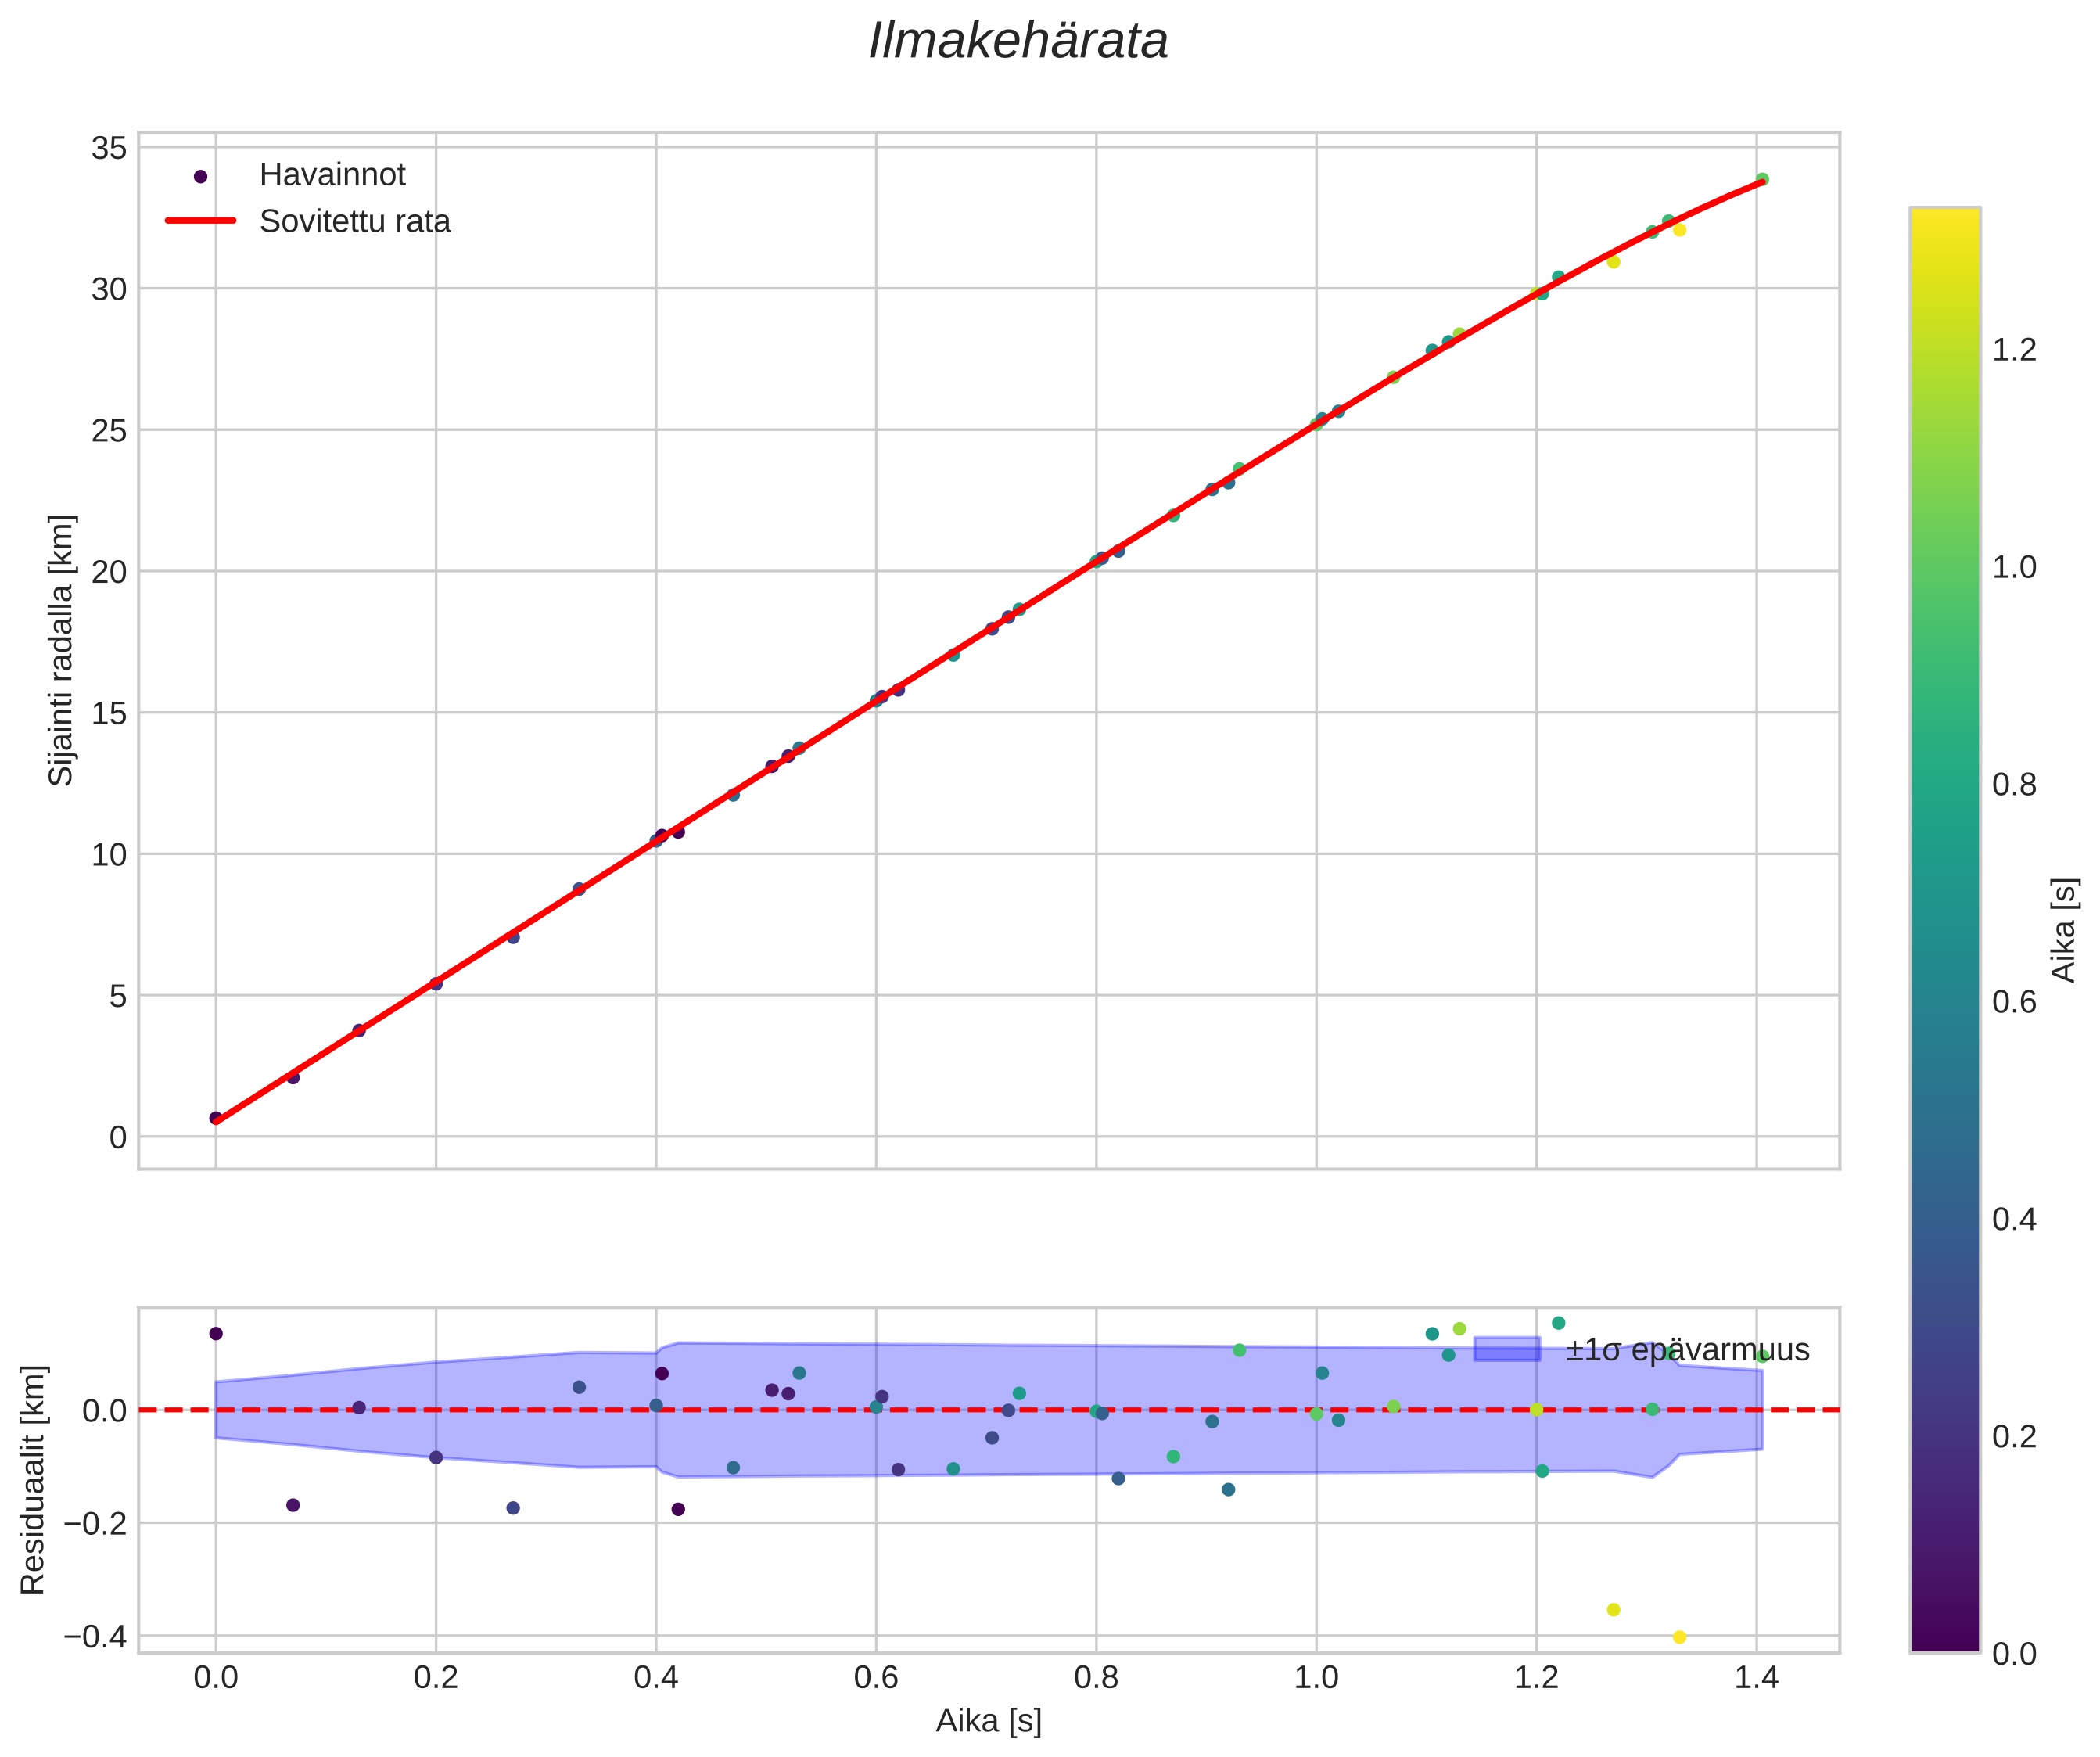Click the y-axis tick label 35
Viewport: 2100px width, 1757px height.
(x=109, y=148)
